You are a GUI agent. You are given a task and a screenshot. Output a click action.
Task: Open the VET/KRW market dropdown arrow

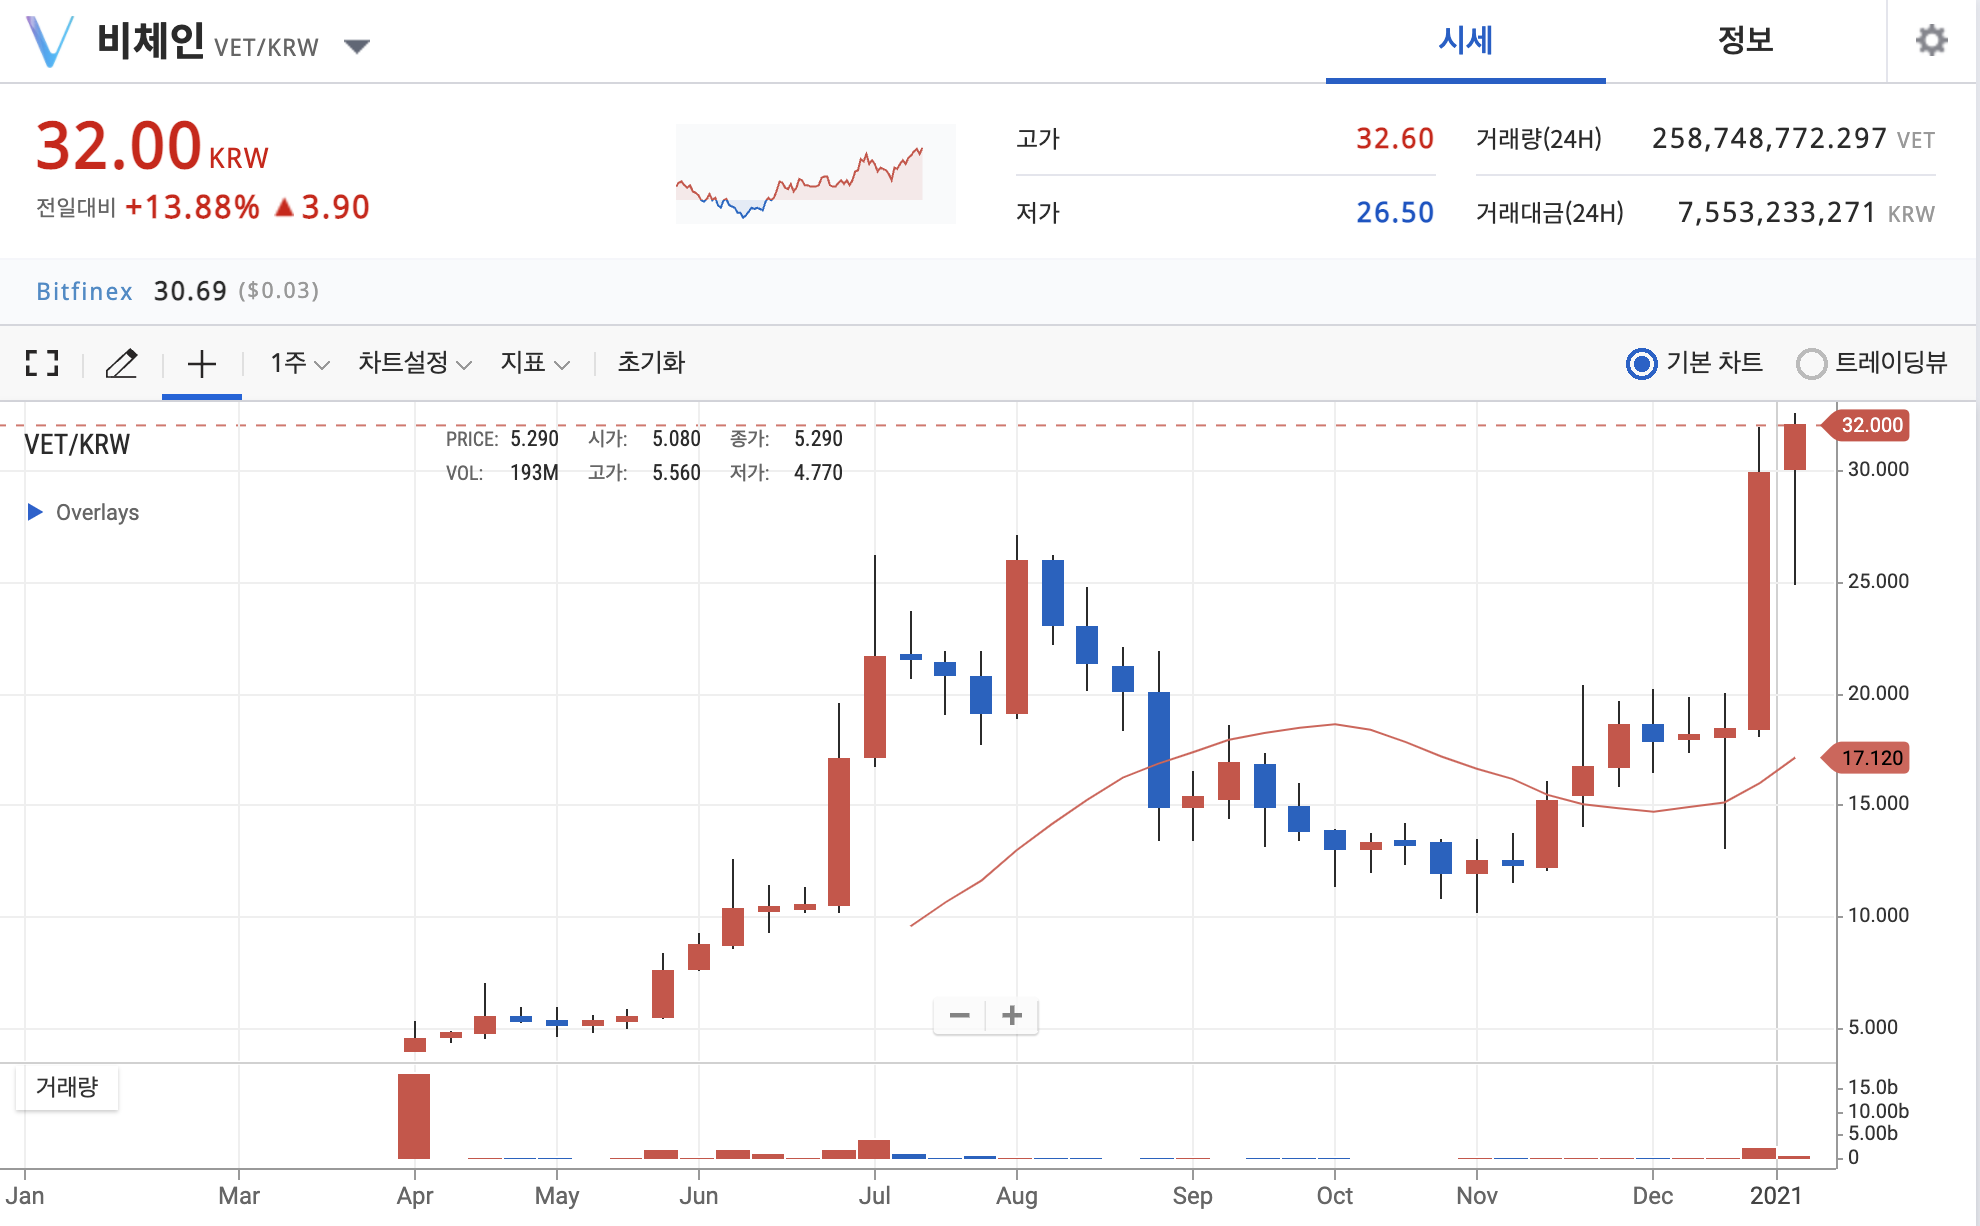tap(357, 46)
